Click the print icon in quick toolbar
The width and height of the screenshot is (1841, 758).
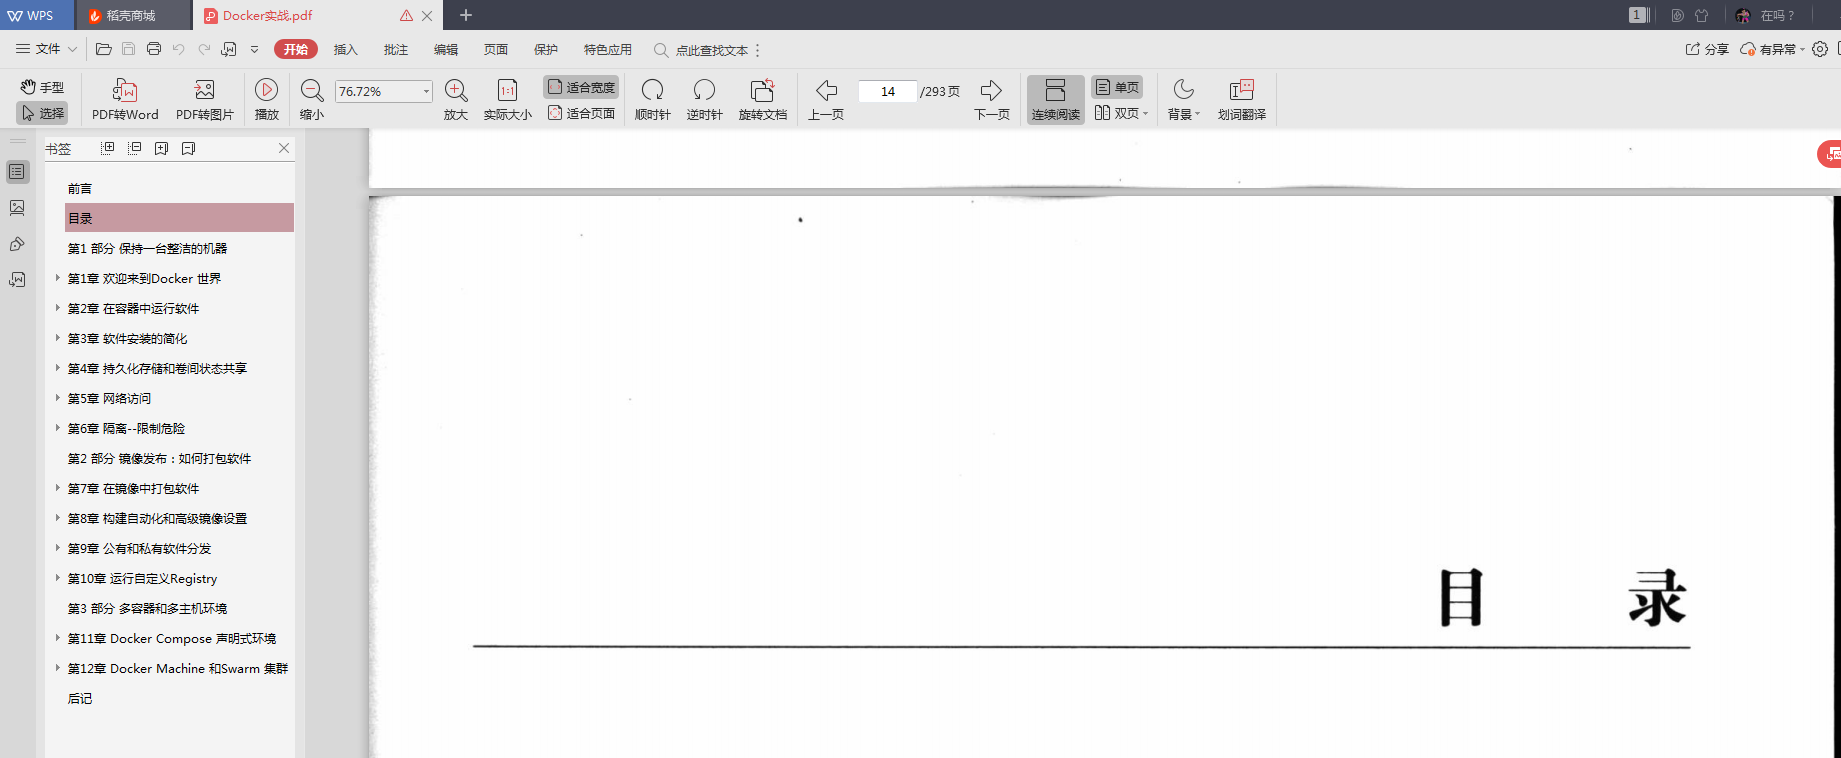click(x=153, y=49)
